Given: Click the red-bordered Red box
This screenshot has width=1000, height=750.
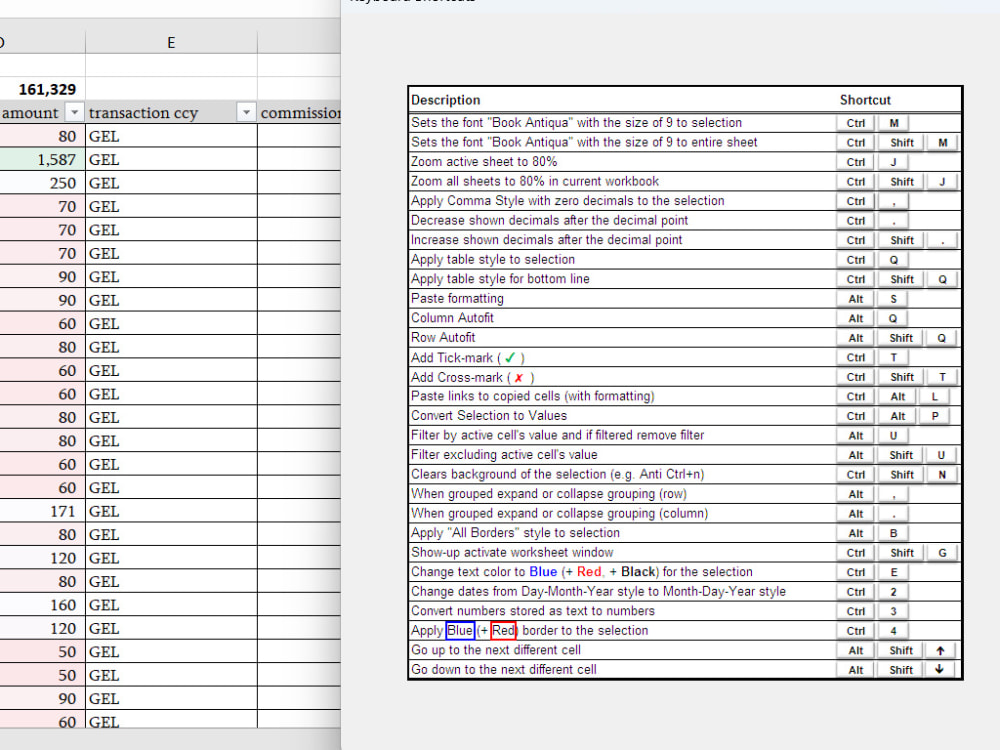Looking at the screenshot, I should (x=503, y=631).
